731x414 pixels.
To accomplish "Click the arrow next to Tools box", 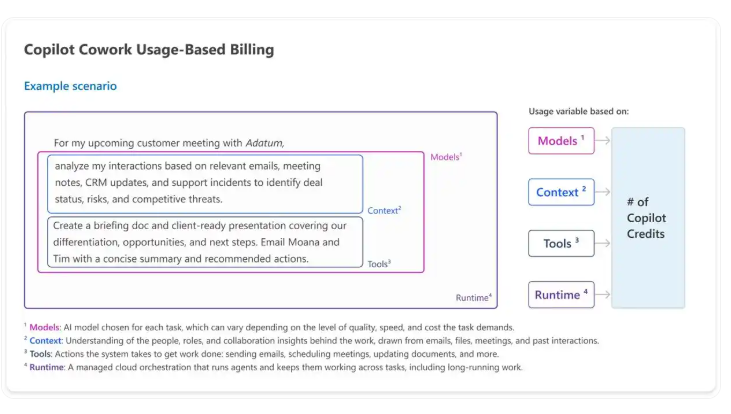I will coord(603,243).
